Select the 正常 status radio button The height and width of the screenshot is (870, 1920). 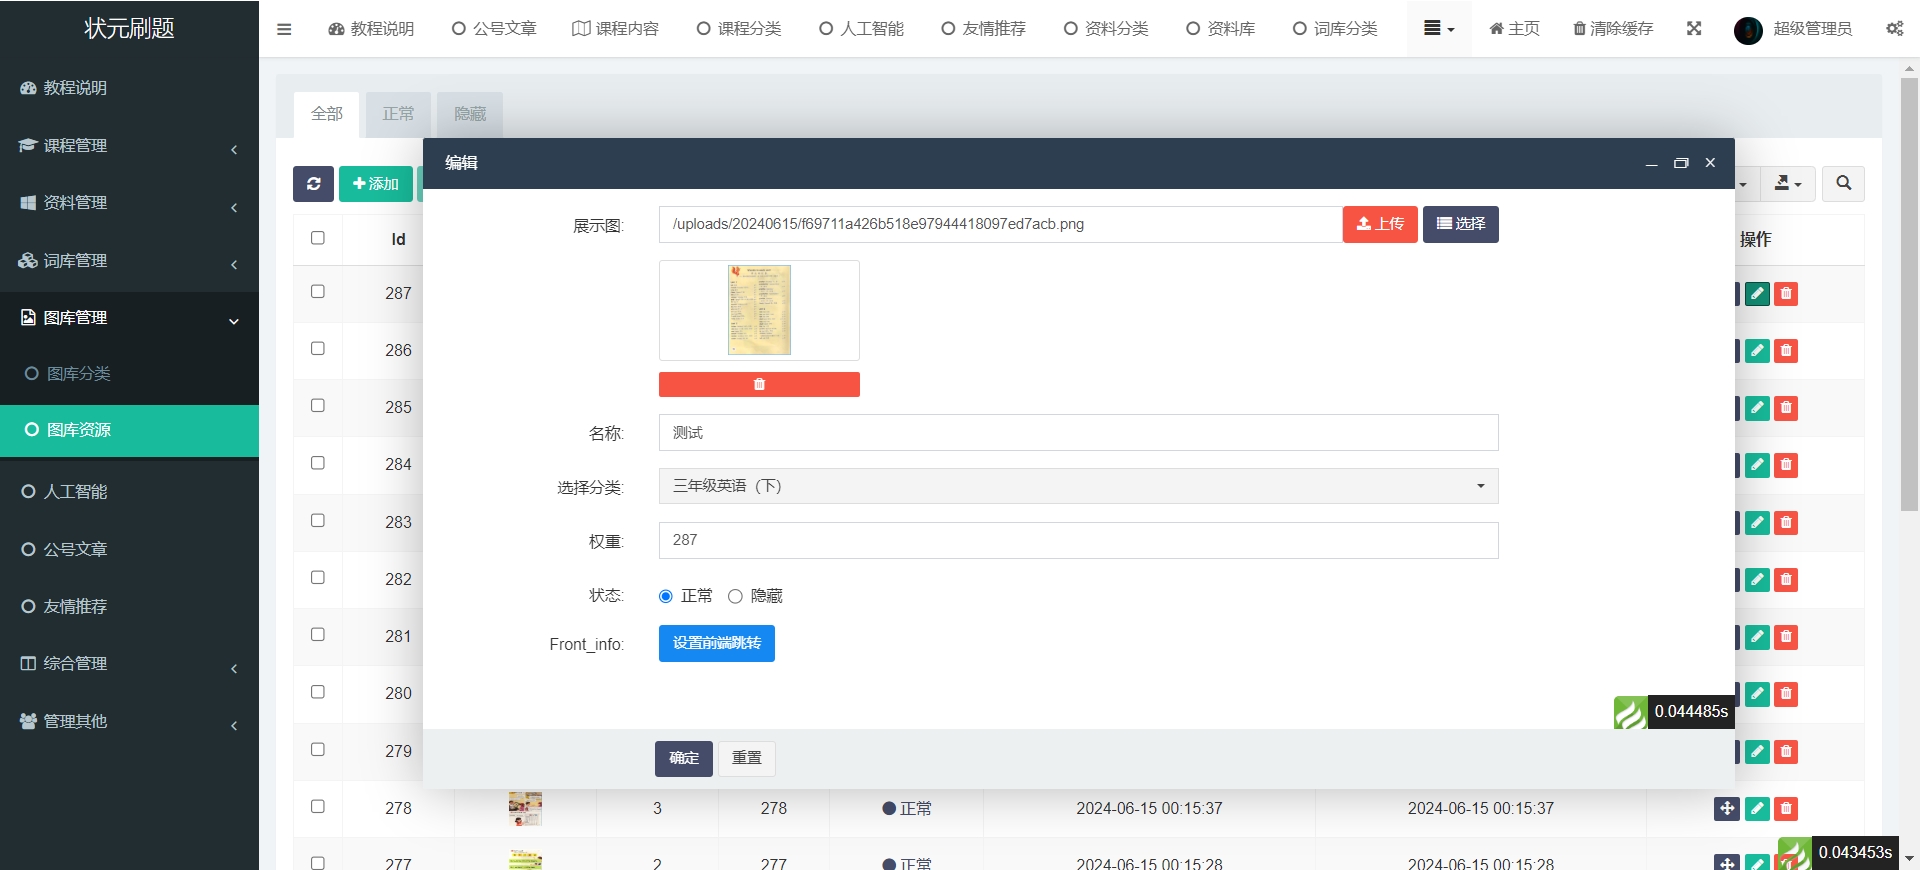click(666, 597)
